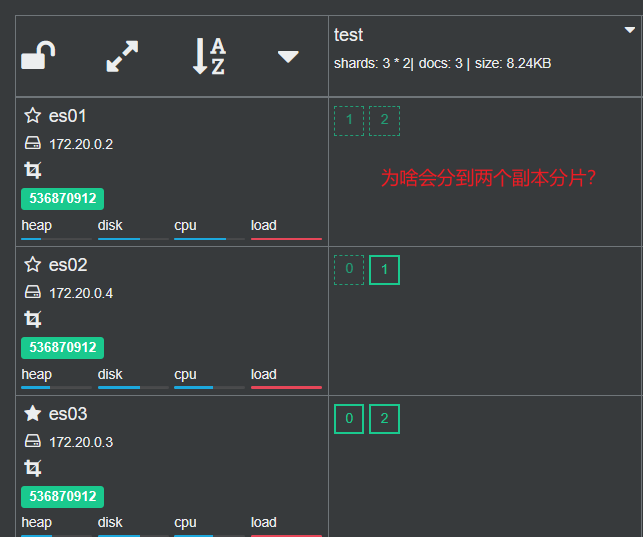
Task: Click es02 node name
Action: pos(68,265)
